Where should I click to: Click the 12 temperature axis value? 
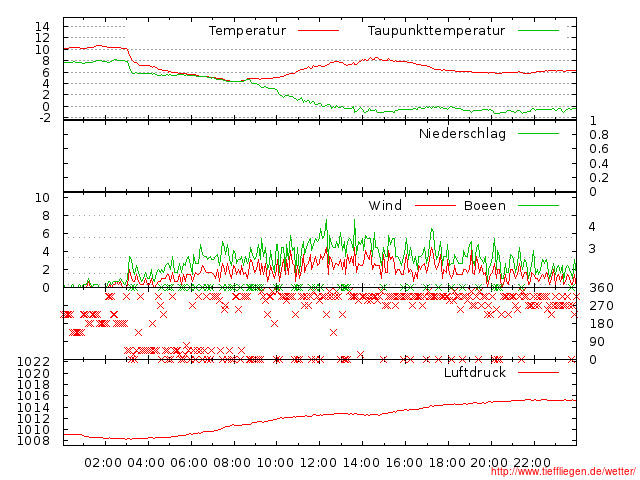click(x=42, y=38)
